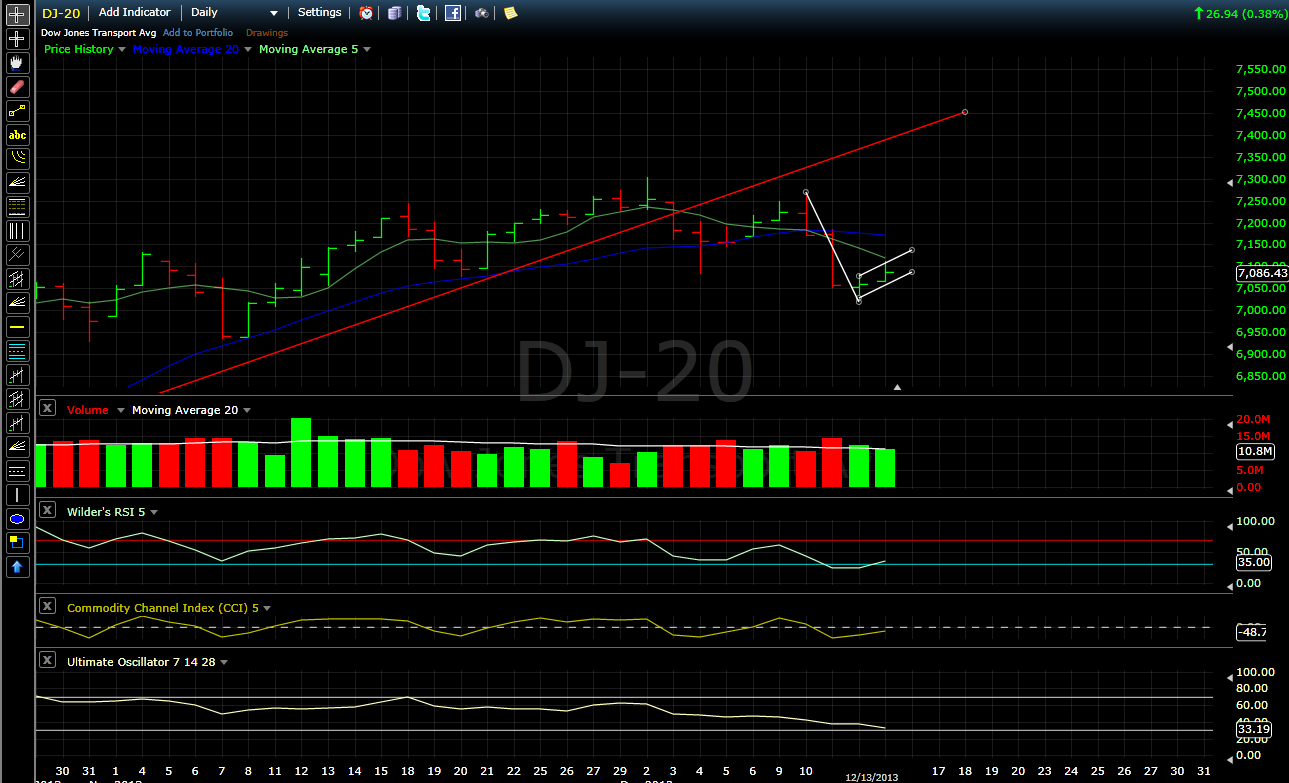The width and height of the screenshot is (1289, 783).
Task: Expand the Volume label dropdown arrow
Action: (121, 410)
